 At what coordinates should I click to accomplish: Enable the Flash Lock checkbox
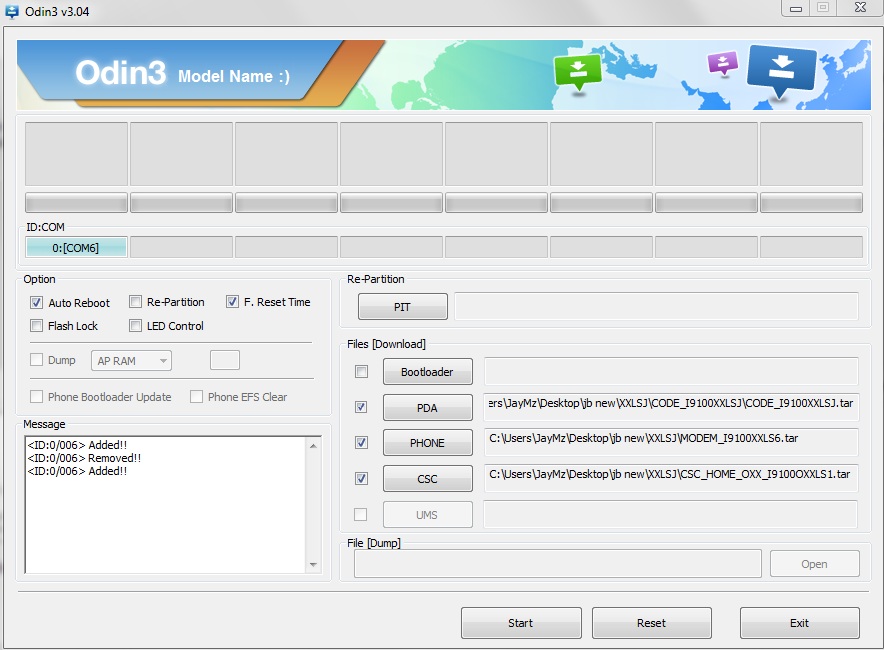tap(37, 325)
